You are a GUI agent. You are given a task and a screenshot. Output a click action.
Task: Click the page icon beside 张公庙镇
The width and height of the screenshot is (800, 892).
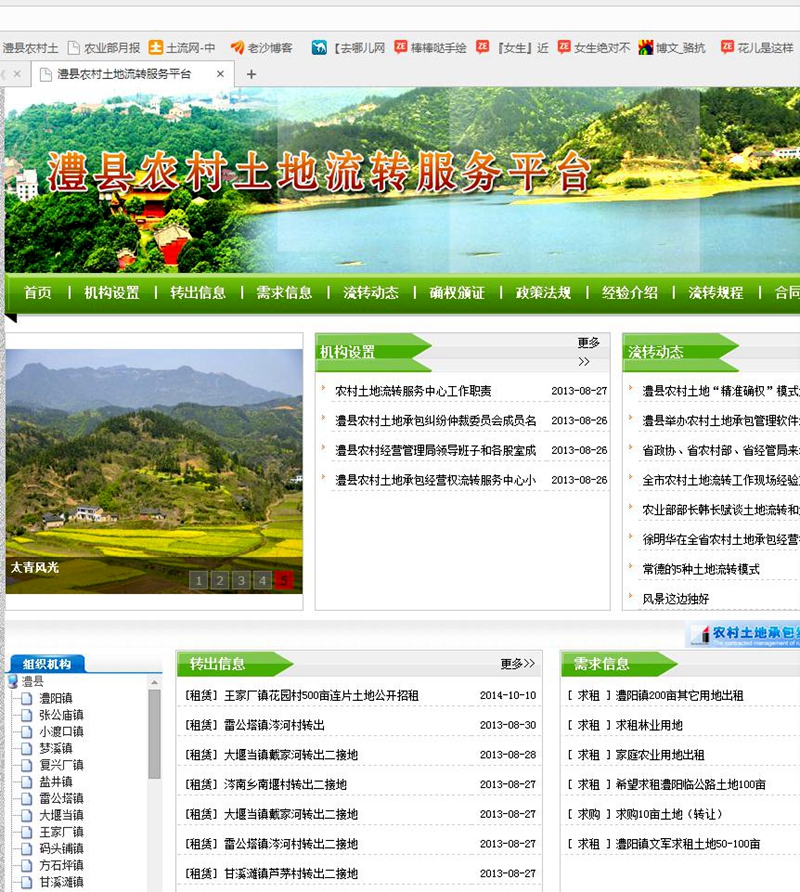pos(26,715)
